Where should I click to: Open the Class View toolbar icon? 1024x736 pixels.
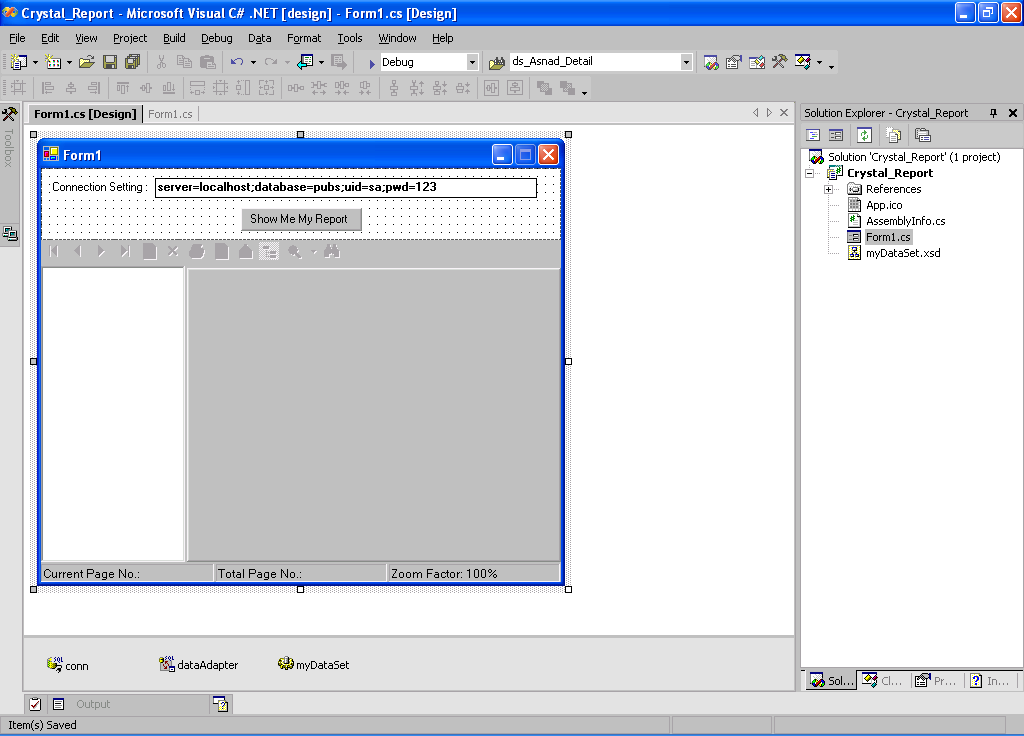[803, 62]
